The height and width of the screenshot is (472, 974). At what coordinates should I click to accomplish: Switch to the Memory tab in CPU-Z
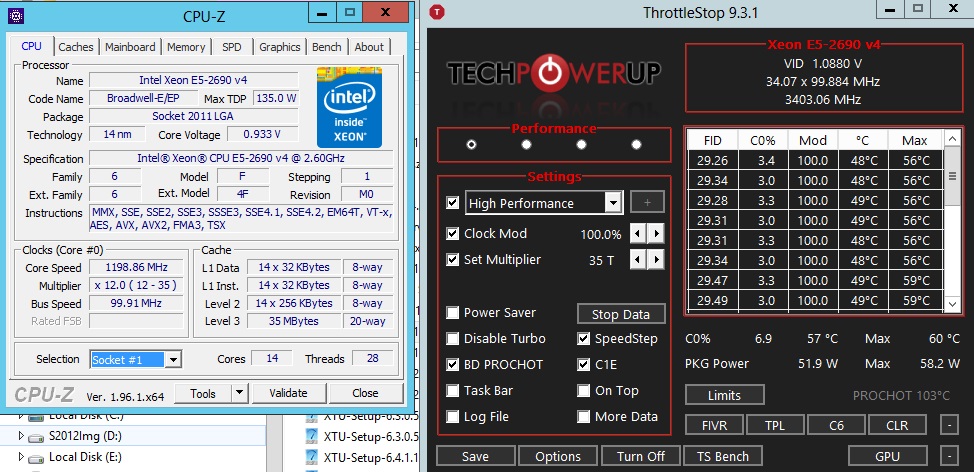[186, 47]
